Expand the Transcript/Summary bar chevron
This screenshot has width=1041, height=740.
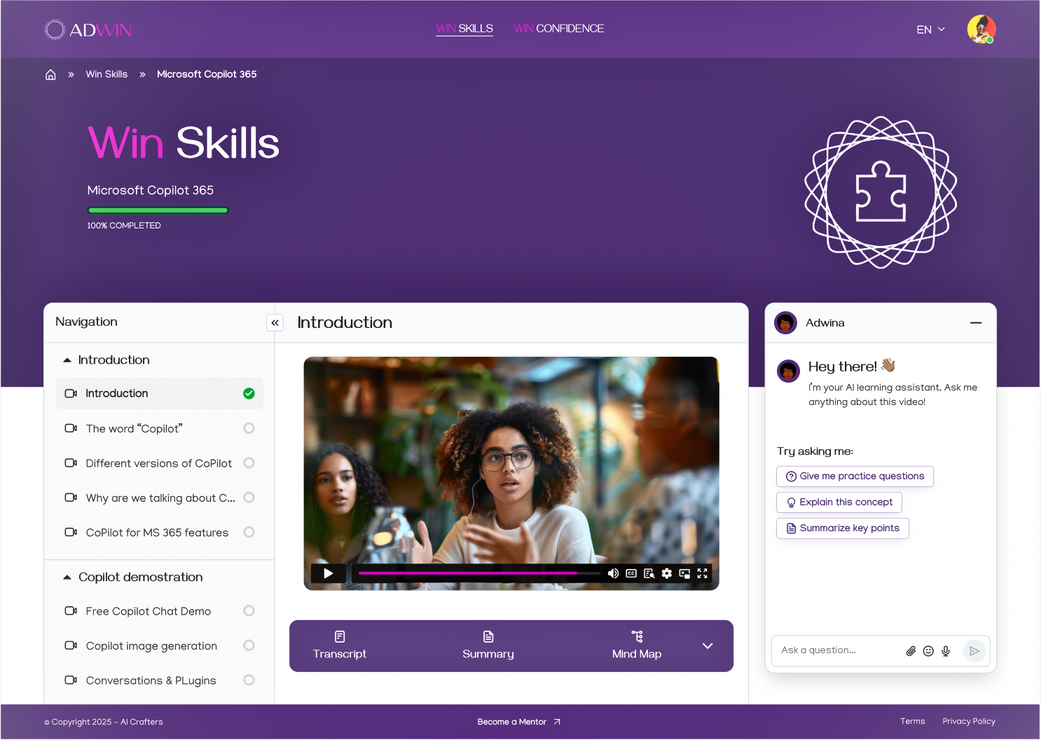coord(708,646)
